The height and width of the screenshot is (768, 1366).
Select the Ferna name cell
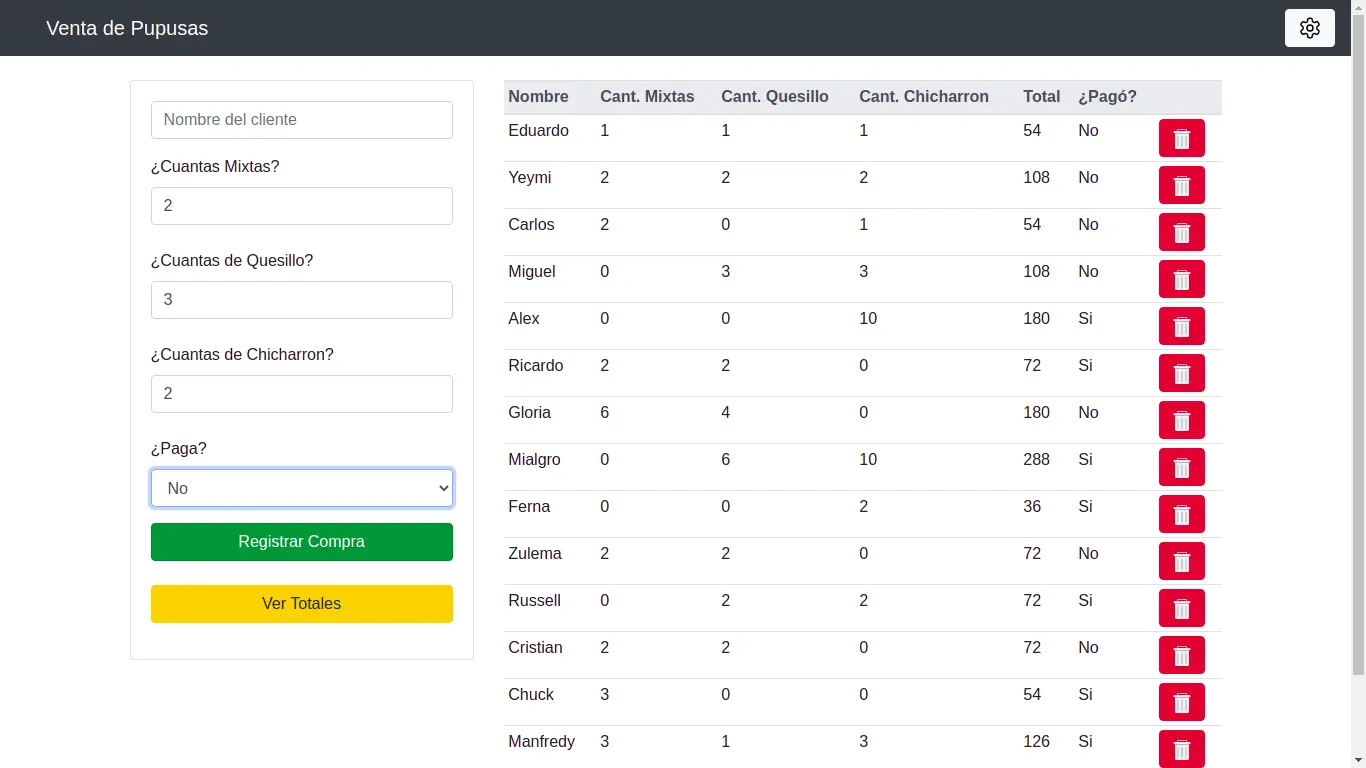[x=529, y=507]
